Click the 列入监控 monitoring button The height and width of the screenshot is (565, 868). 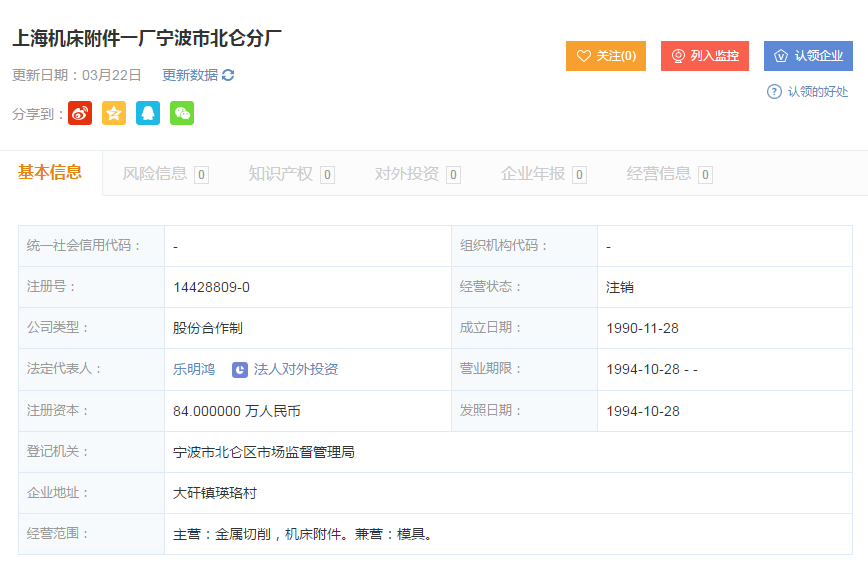tap(705, 56)
